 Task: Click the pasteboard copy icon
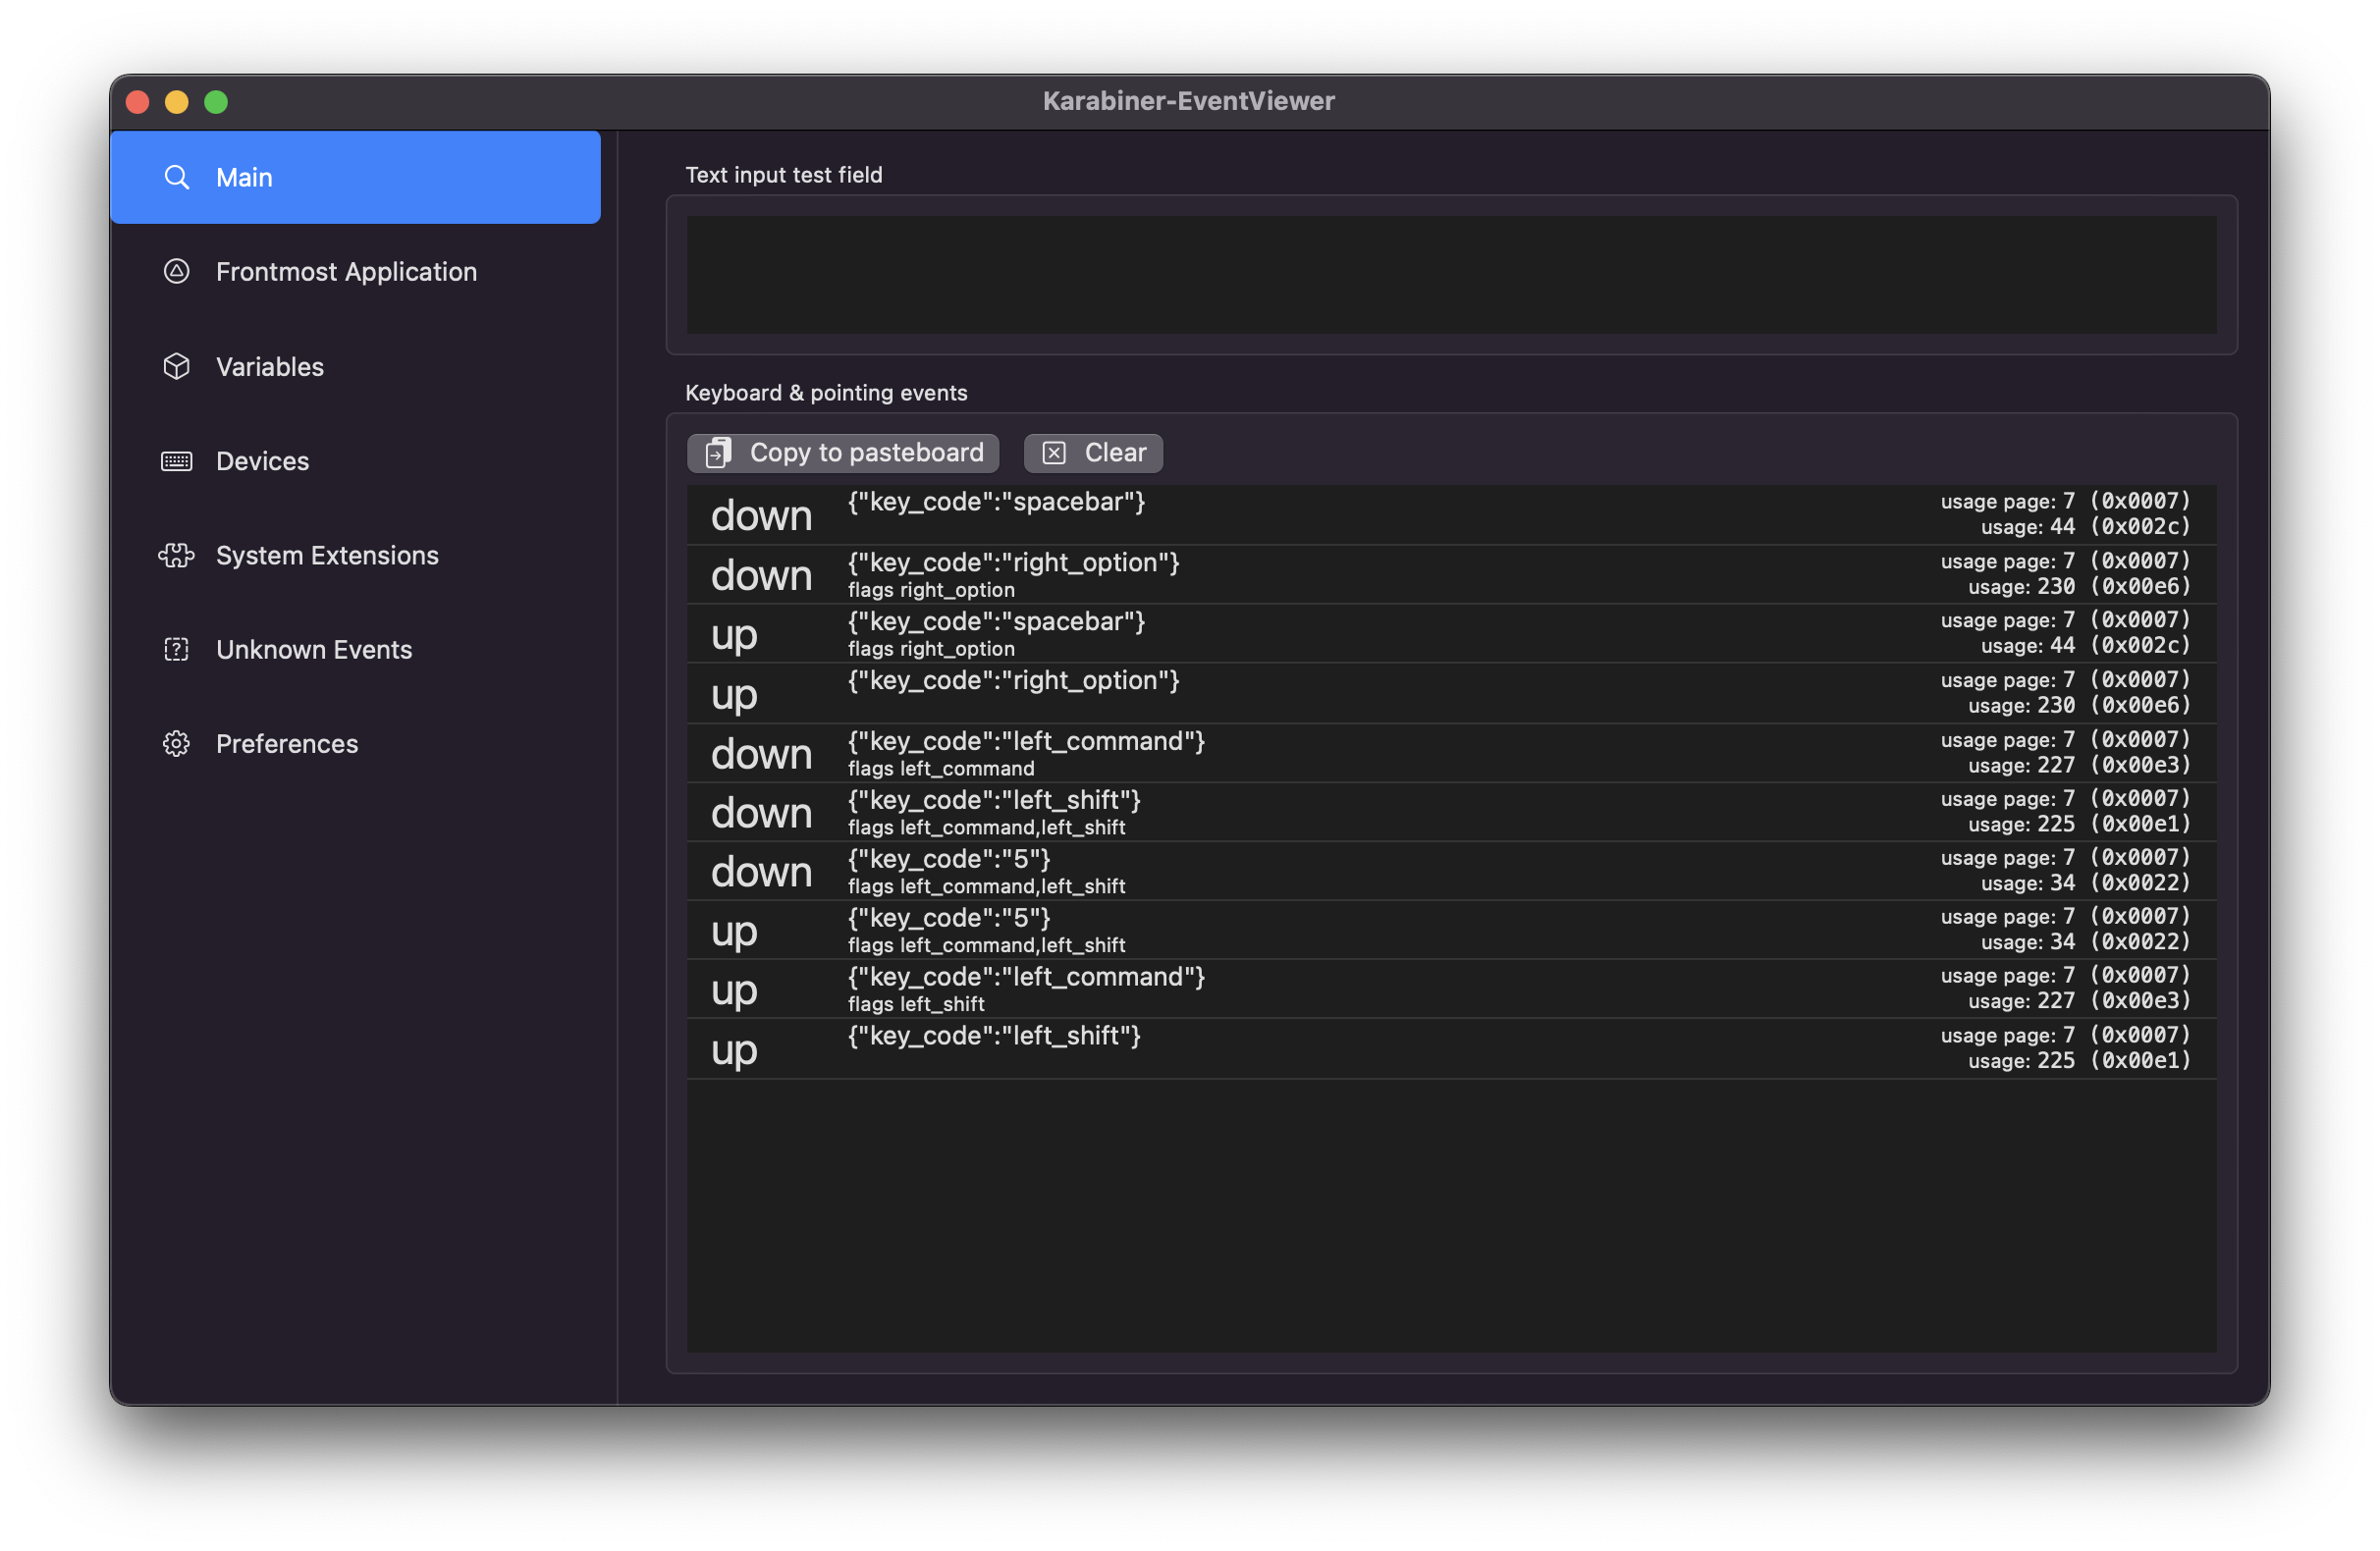point(719,453)
